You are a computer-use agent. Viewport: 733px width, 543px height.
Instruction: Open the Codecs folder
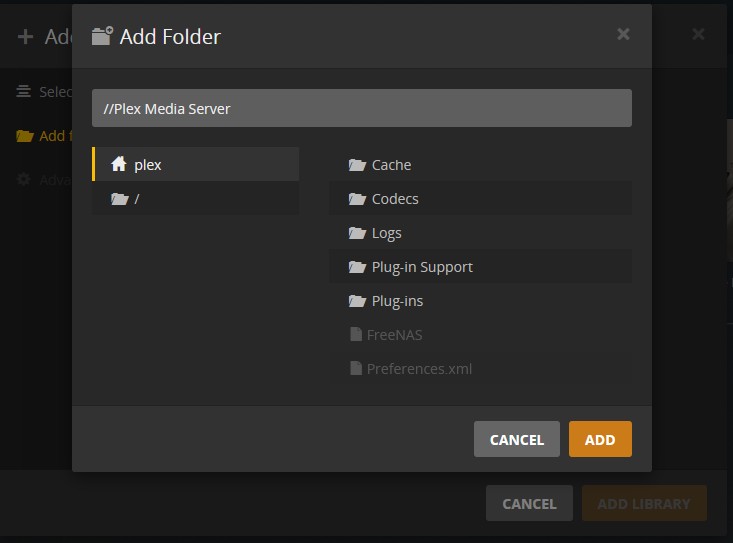(x=481, y=199)
